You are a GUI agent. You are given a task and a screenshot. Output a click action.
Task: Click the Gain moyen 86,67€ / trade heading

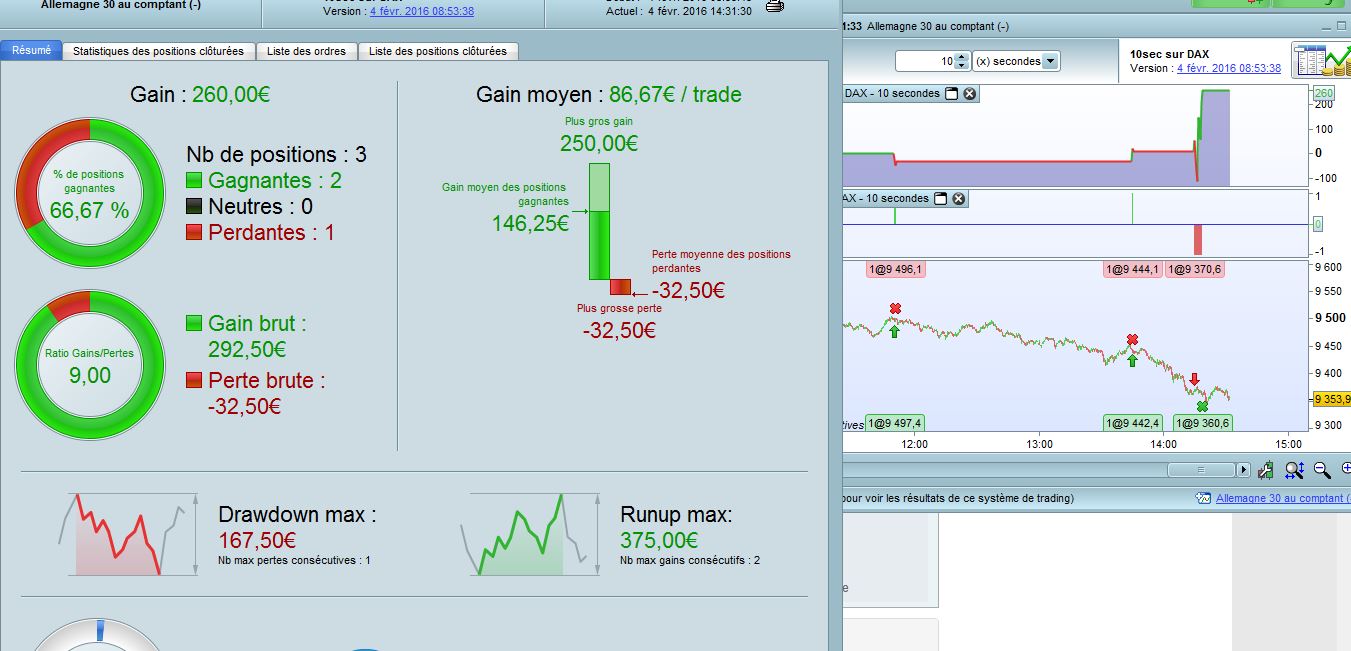(x=609, y=95)
